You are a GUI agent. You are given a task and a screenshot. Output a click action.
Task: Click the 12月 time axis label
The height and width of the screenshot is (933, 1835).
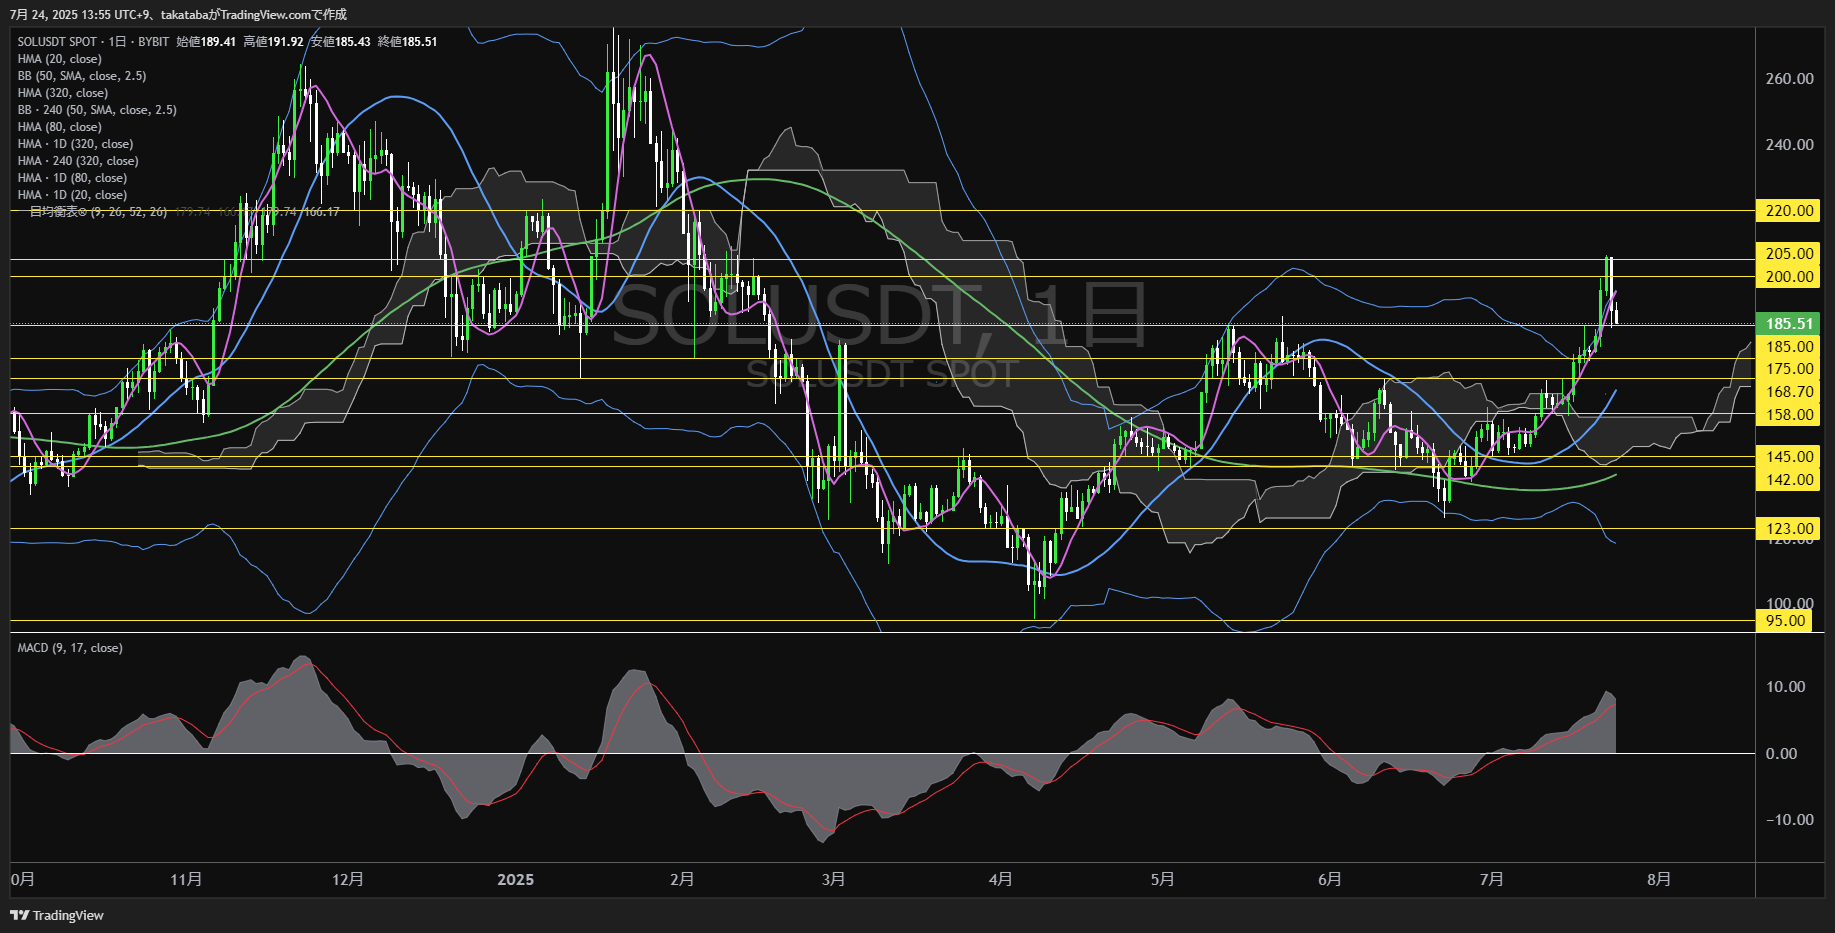point(348,879)
